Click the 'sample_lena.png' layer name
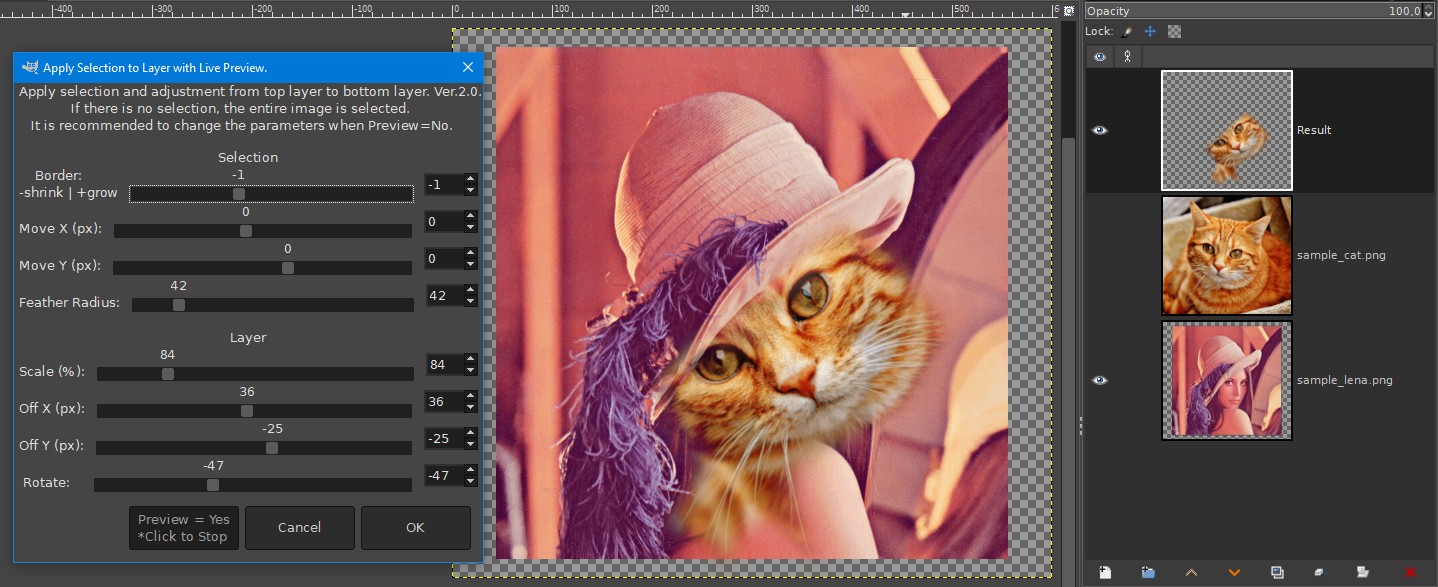Image resolution: width=1438 pixels, height=587 pixels. [1345, 380]
